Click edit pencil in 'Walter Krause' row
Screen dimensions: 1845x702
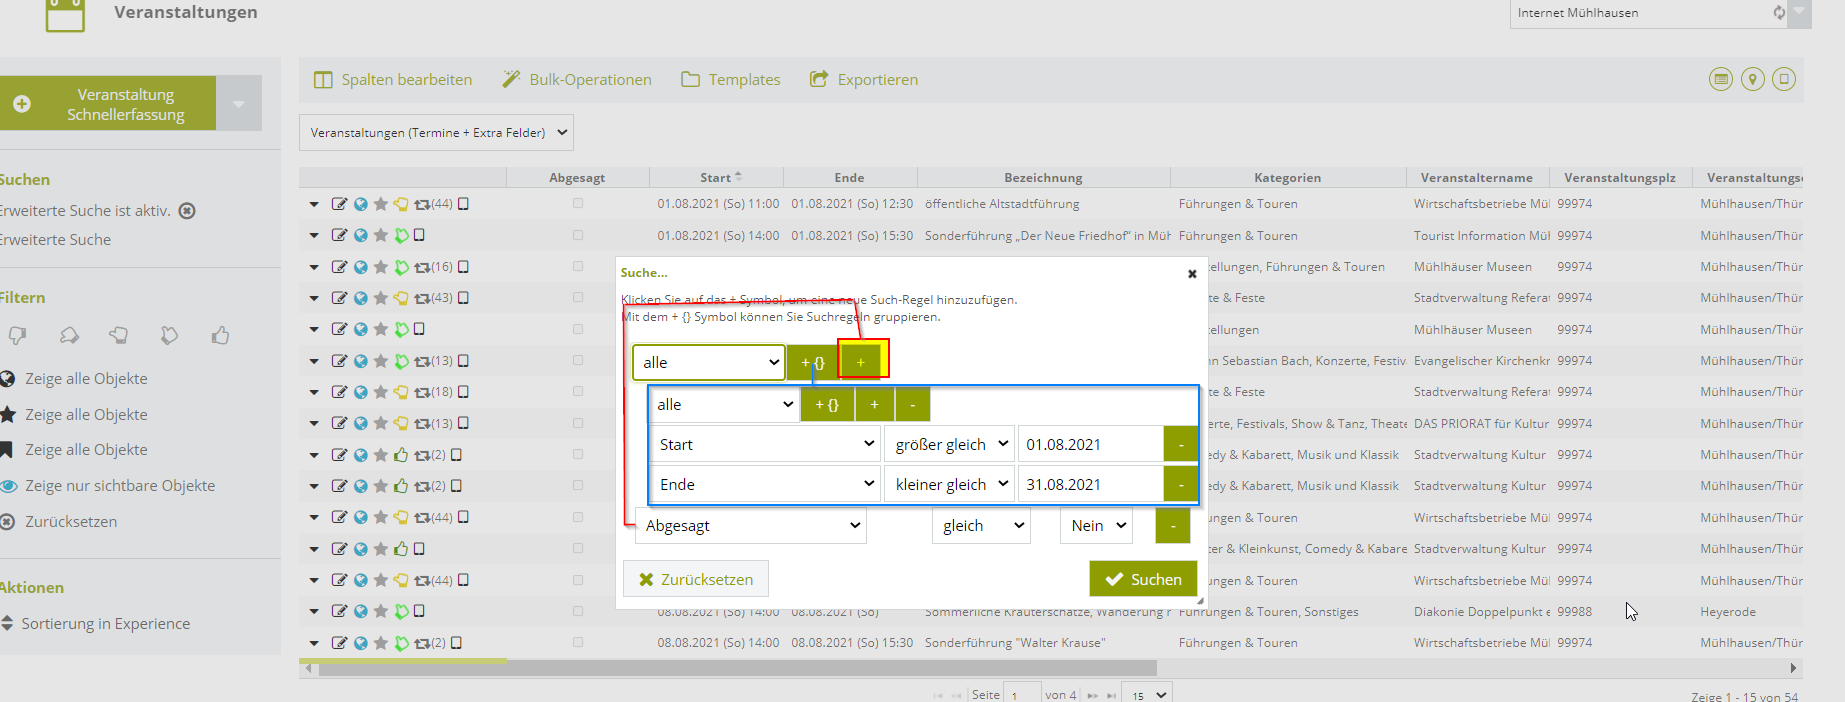pyautogui.click(x=340, y=643)
